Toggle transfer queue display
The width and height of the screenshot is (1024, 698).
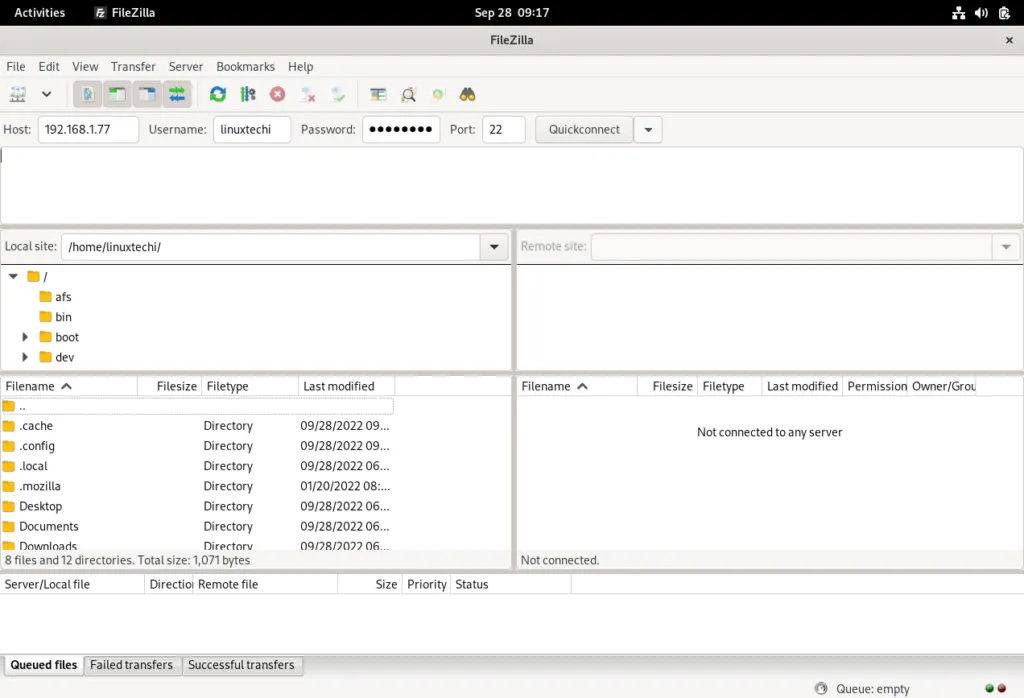[x=177, y=95]
